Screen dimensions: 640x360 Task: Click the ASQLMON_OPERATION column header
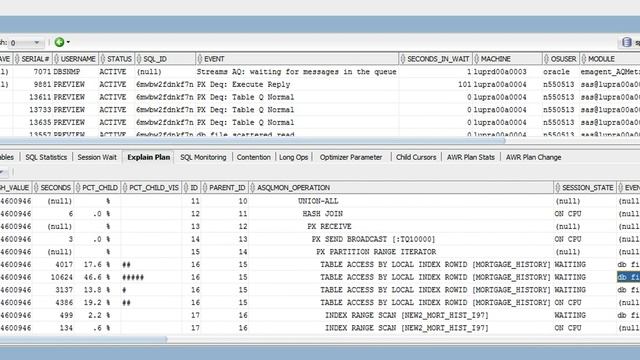click(x=401, y=188)
